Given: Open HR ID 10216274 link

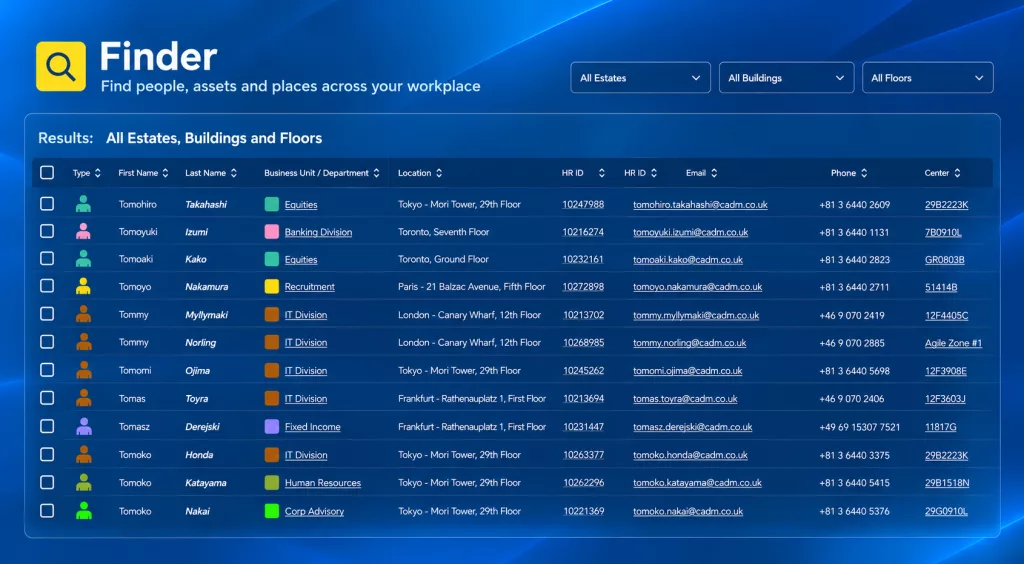Looking at the screenshot, I should coord(583,232).
